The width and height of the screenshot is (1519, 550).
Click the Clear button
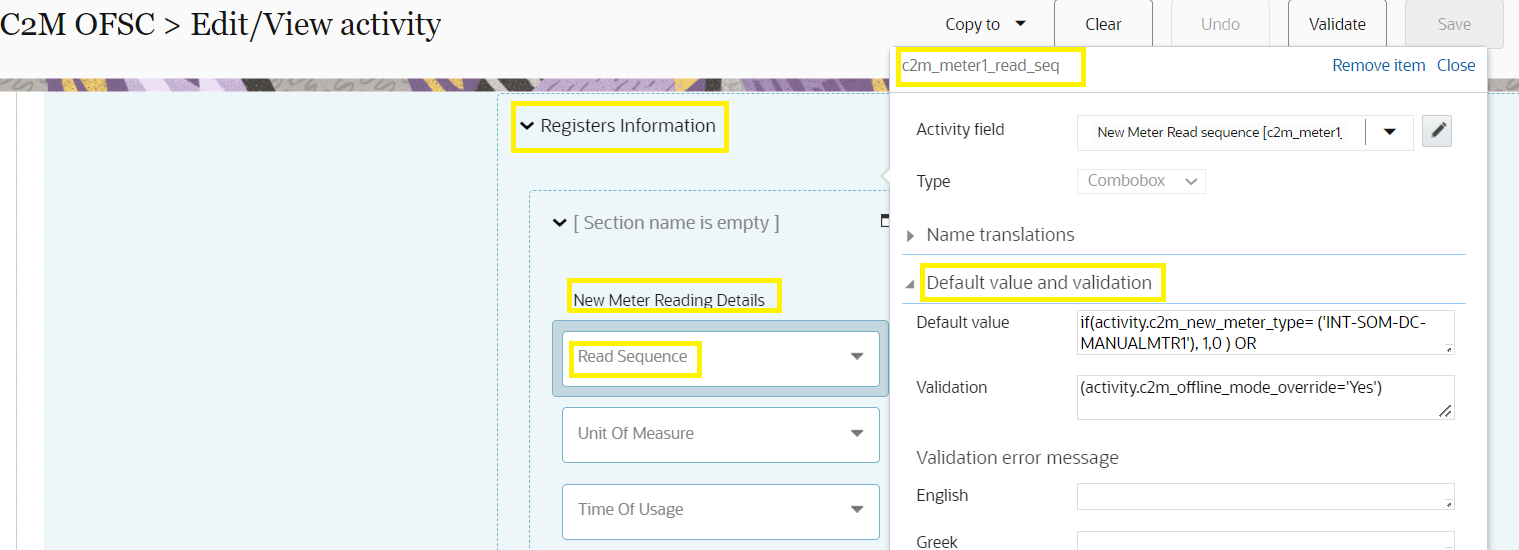[1103, 24]
